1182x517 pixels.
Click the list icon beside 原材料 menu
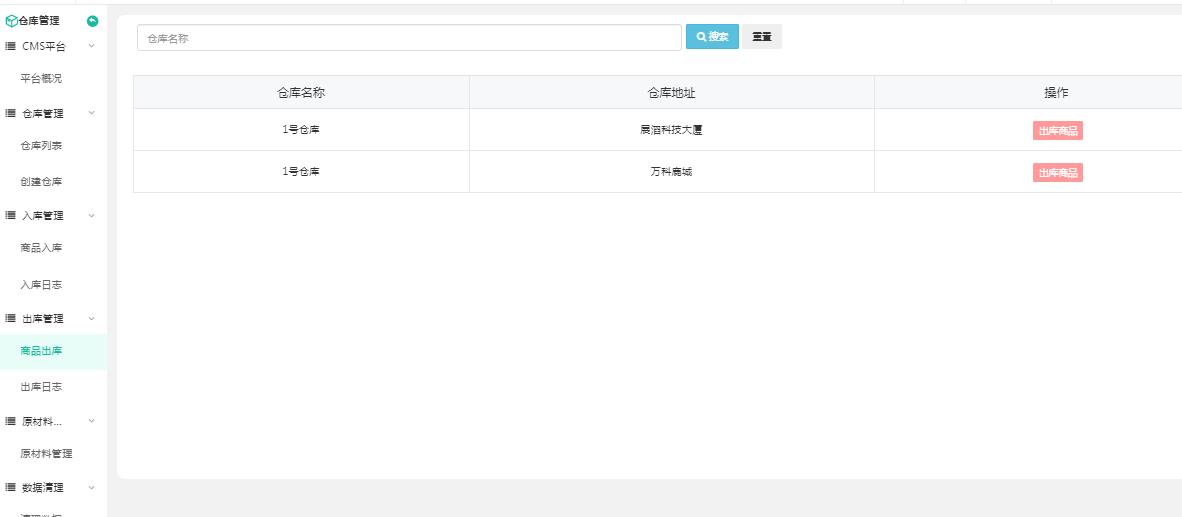pos(11,421)
